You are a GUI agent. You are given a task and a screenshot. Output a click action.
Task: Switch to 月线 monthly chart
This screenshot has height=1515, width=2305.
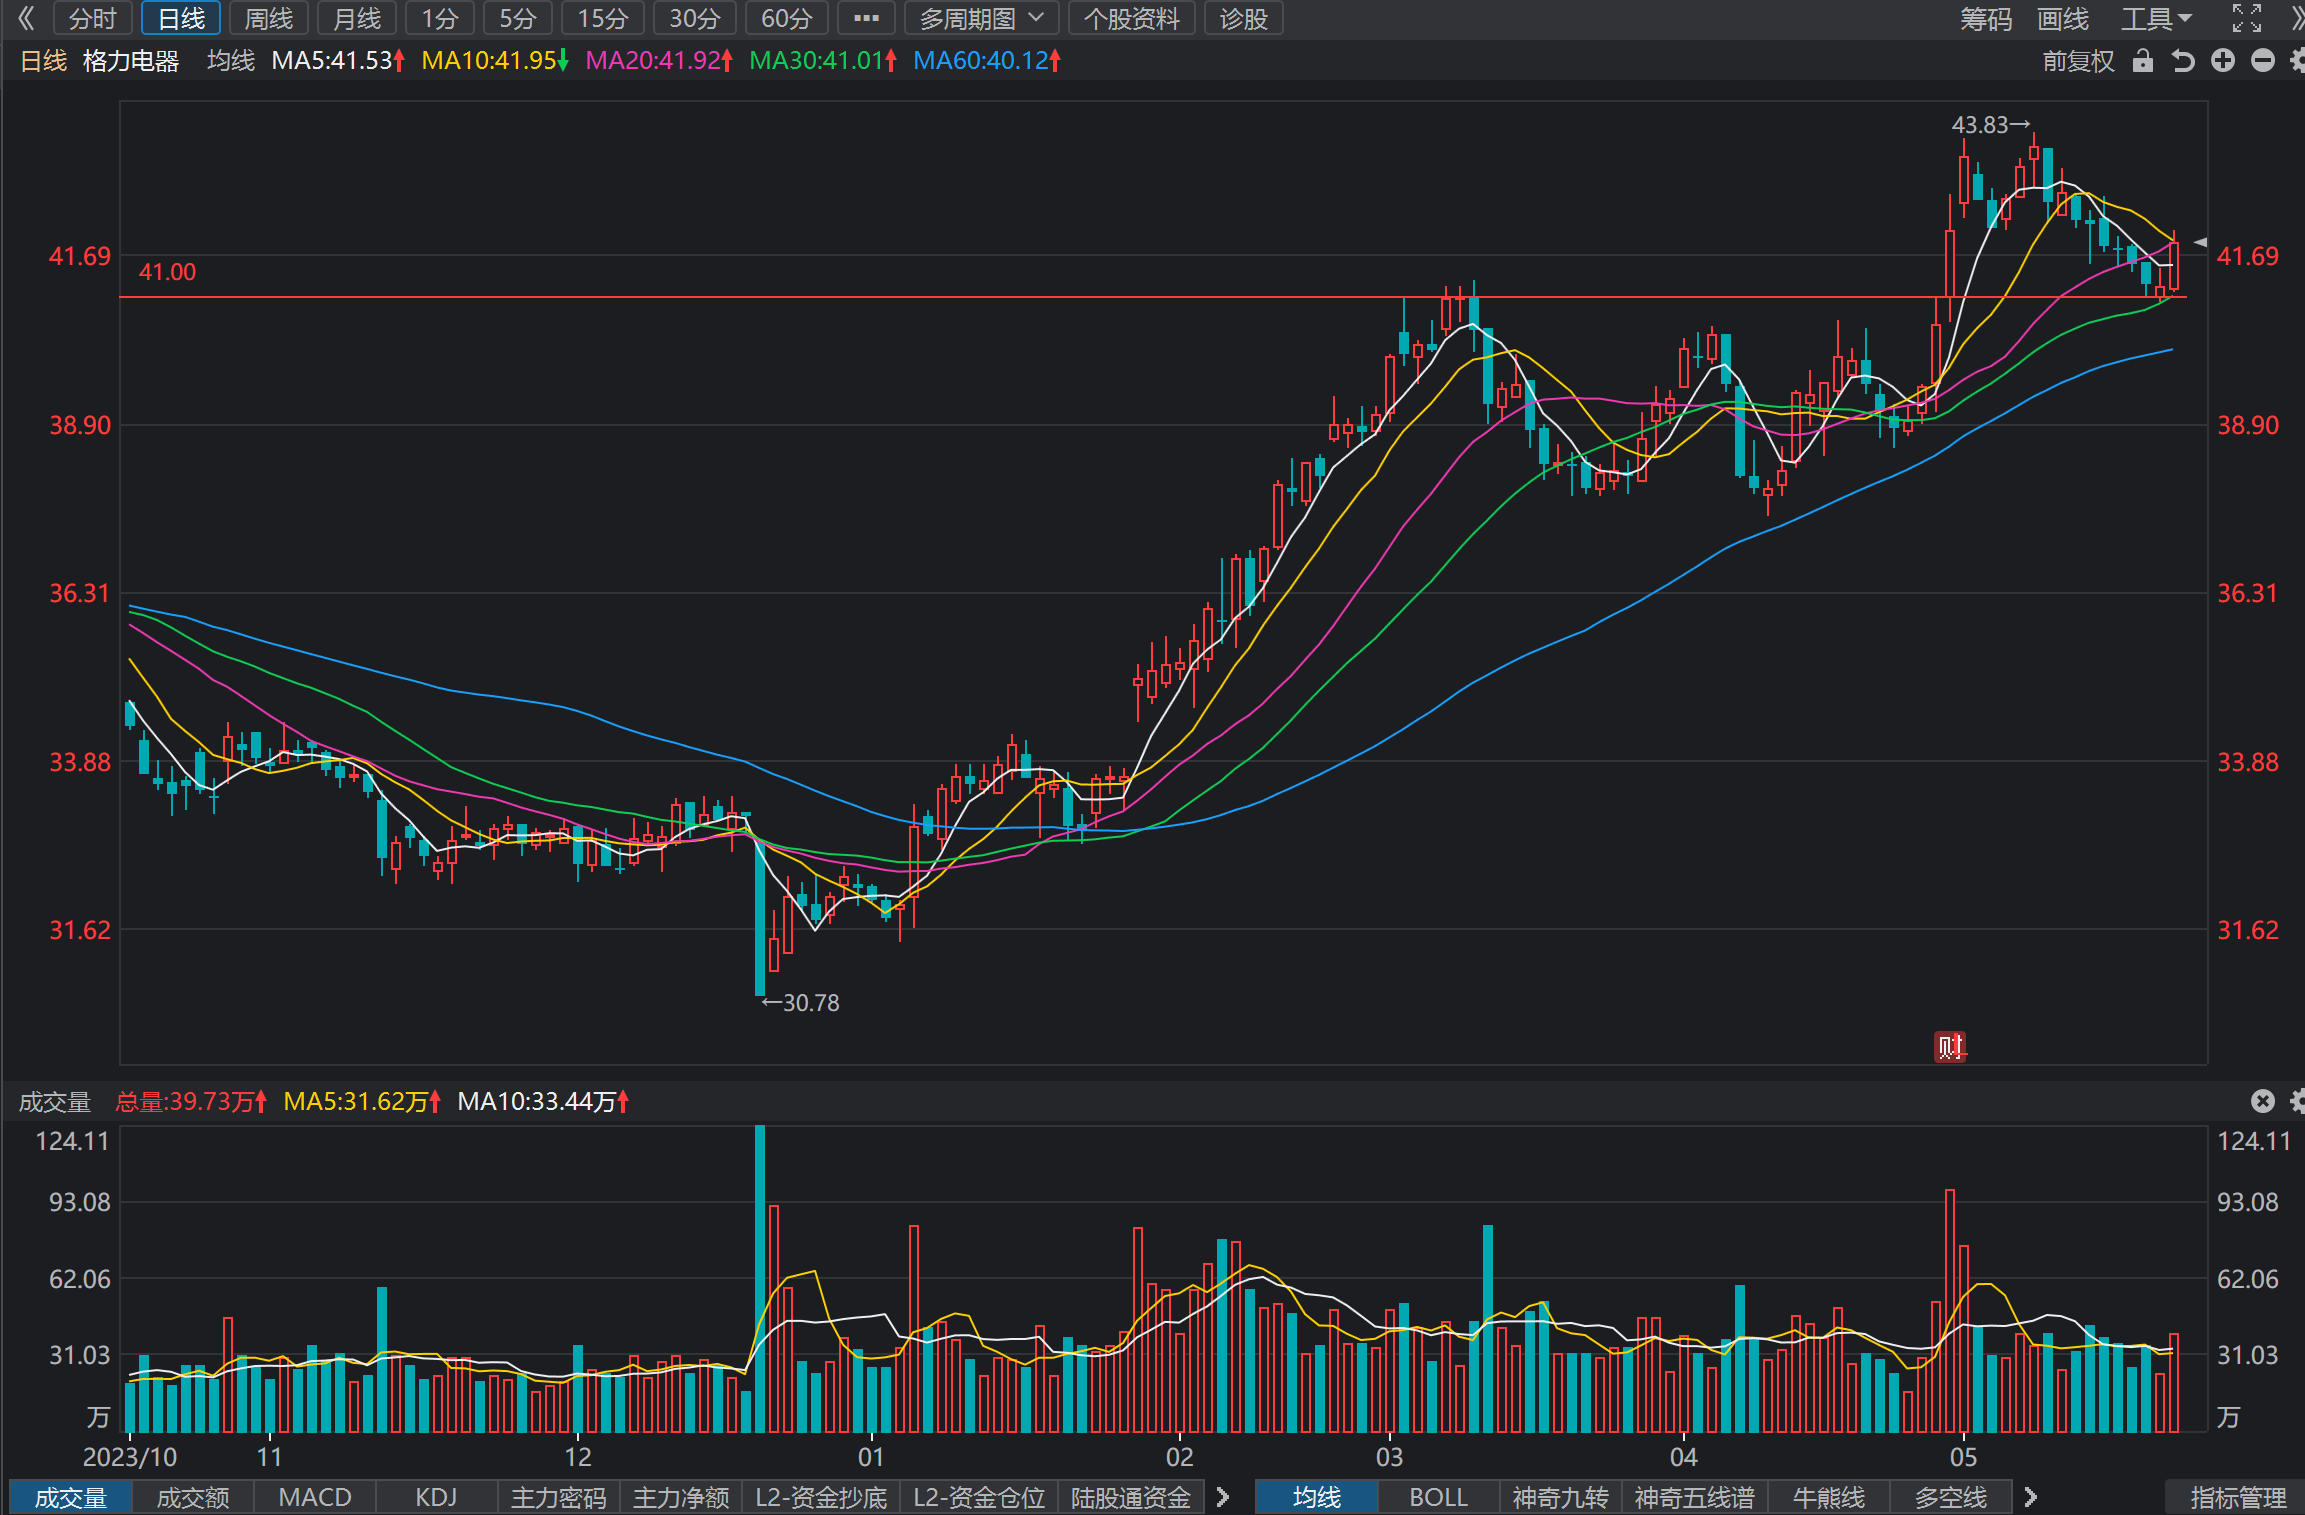tap(357, 18)
